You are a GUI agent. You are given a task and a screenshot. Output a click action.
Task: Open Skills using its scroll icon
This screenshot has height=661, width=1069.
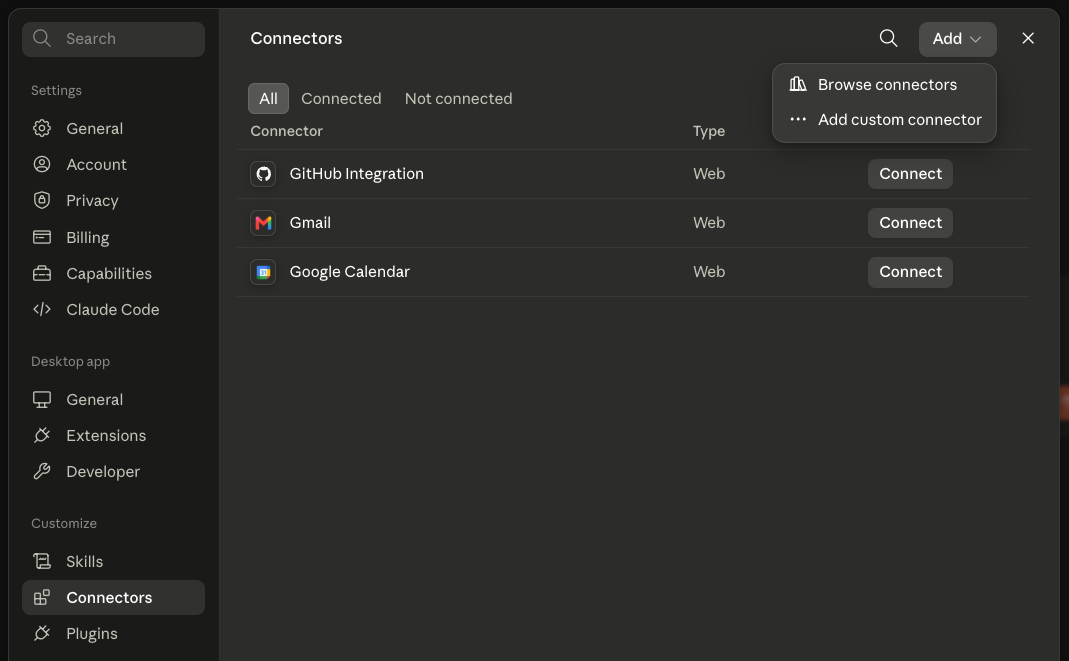point(42,562)
